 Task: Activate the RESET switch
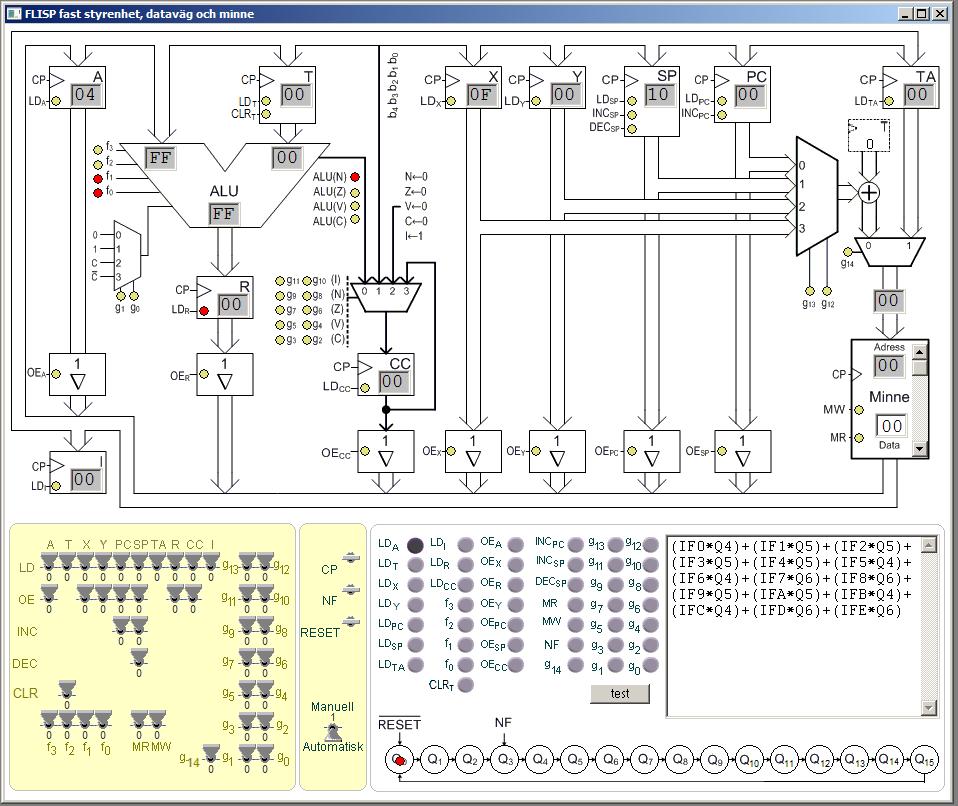[351, 622]
